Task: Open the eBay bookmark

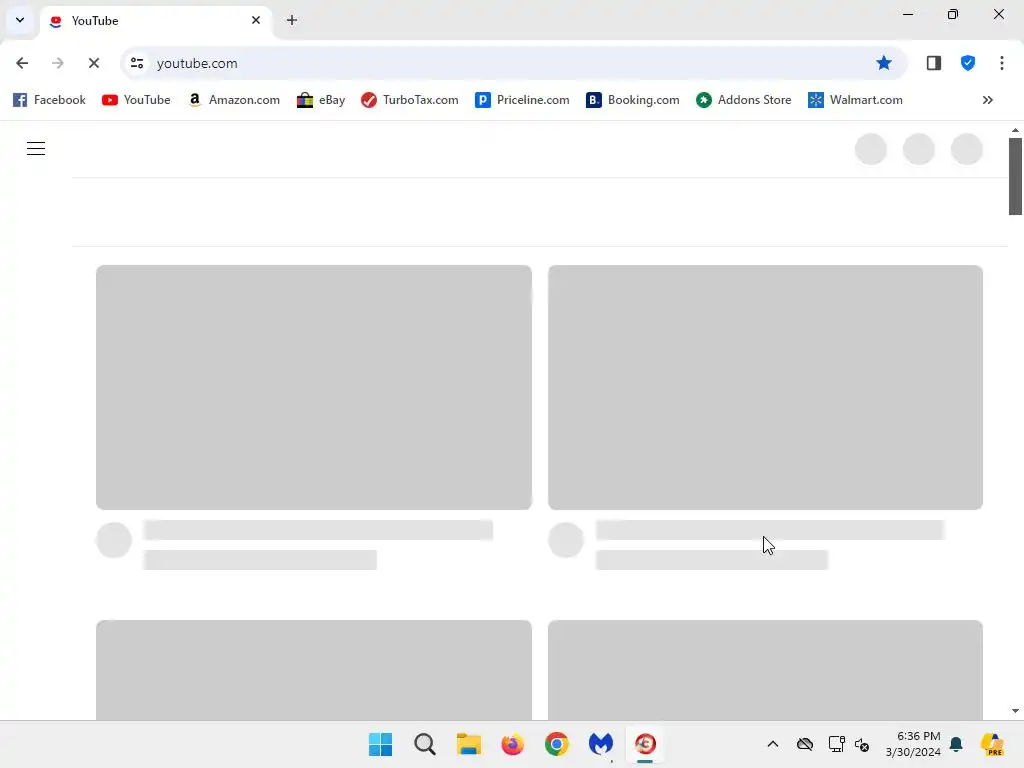Action: pos(321,100)
